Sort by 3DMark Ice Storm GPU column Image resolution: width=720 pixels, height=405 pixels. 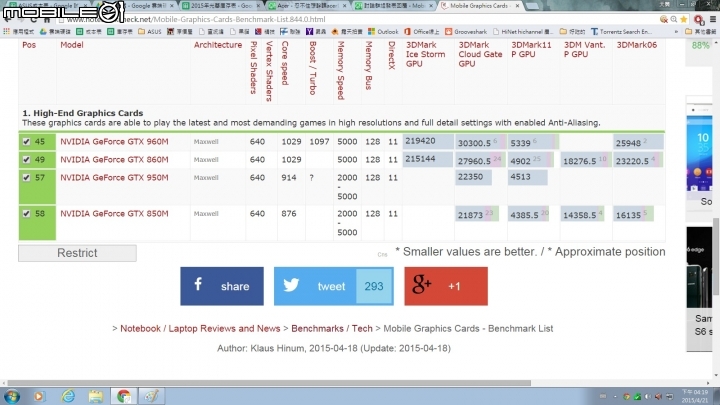click(425, 54)
